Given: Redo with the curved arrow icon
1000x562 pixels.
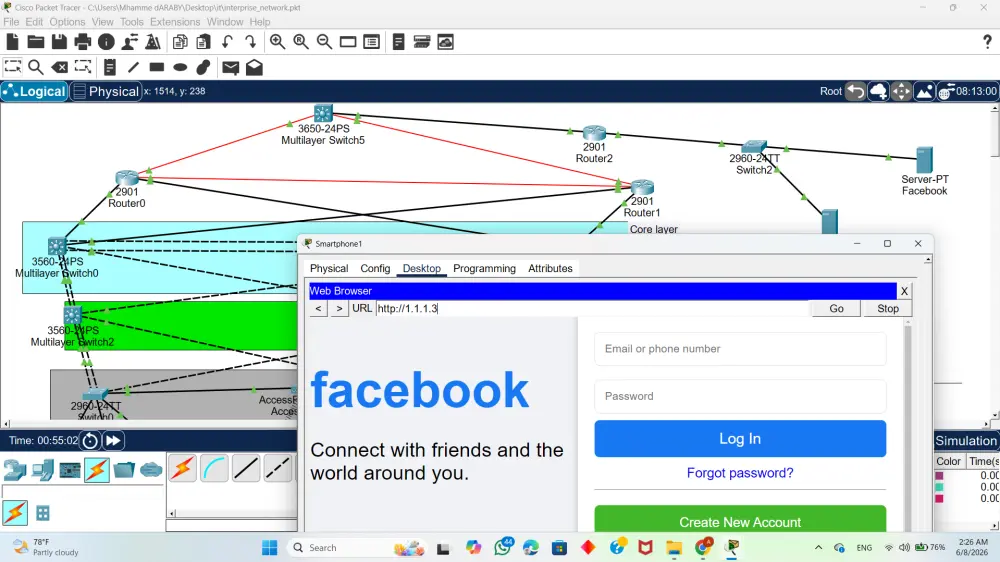Looking at the screenshot, I should pyautogui.click(x=251, y=42).
